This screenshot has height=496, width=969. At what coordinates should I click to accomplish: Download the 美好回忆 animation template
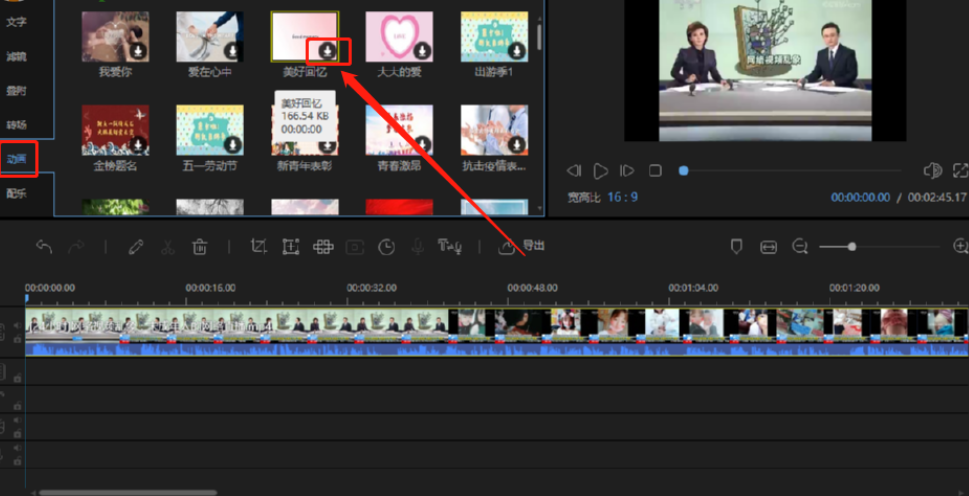328,51
